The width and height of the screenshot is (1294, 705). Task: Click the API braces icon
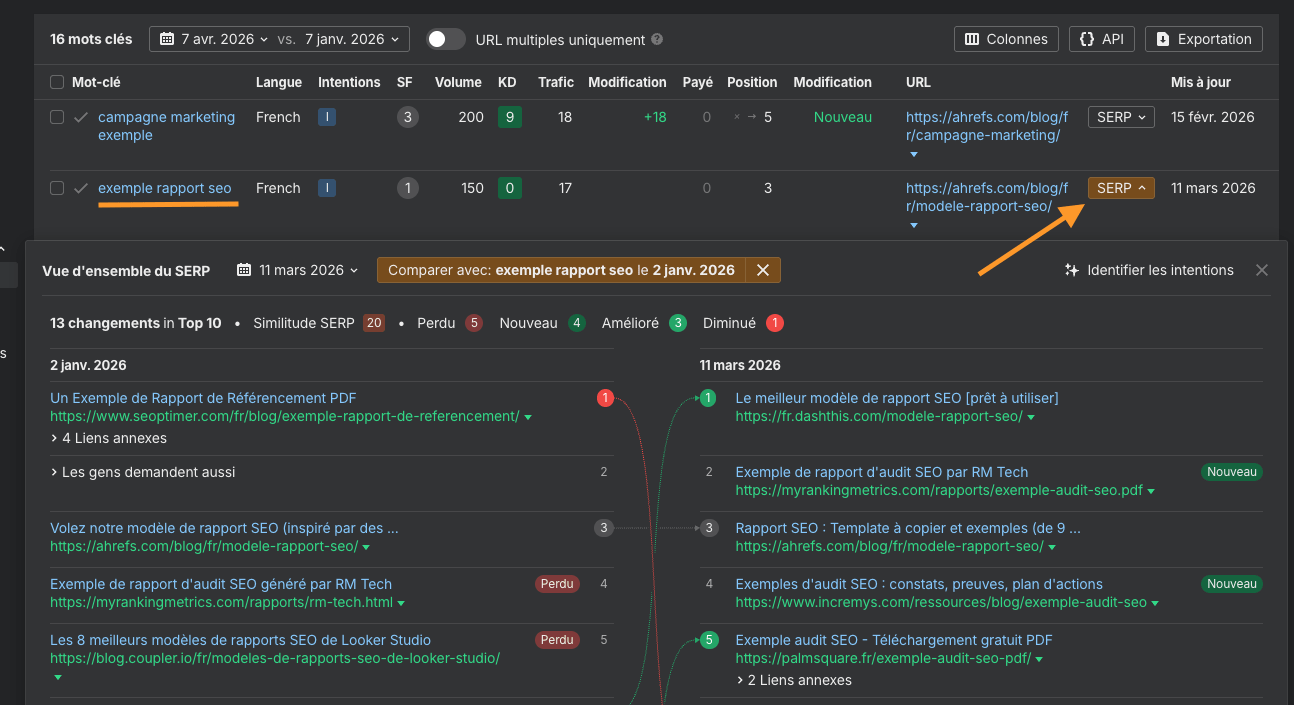coord(1086,39)
